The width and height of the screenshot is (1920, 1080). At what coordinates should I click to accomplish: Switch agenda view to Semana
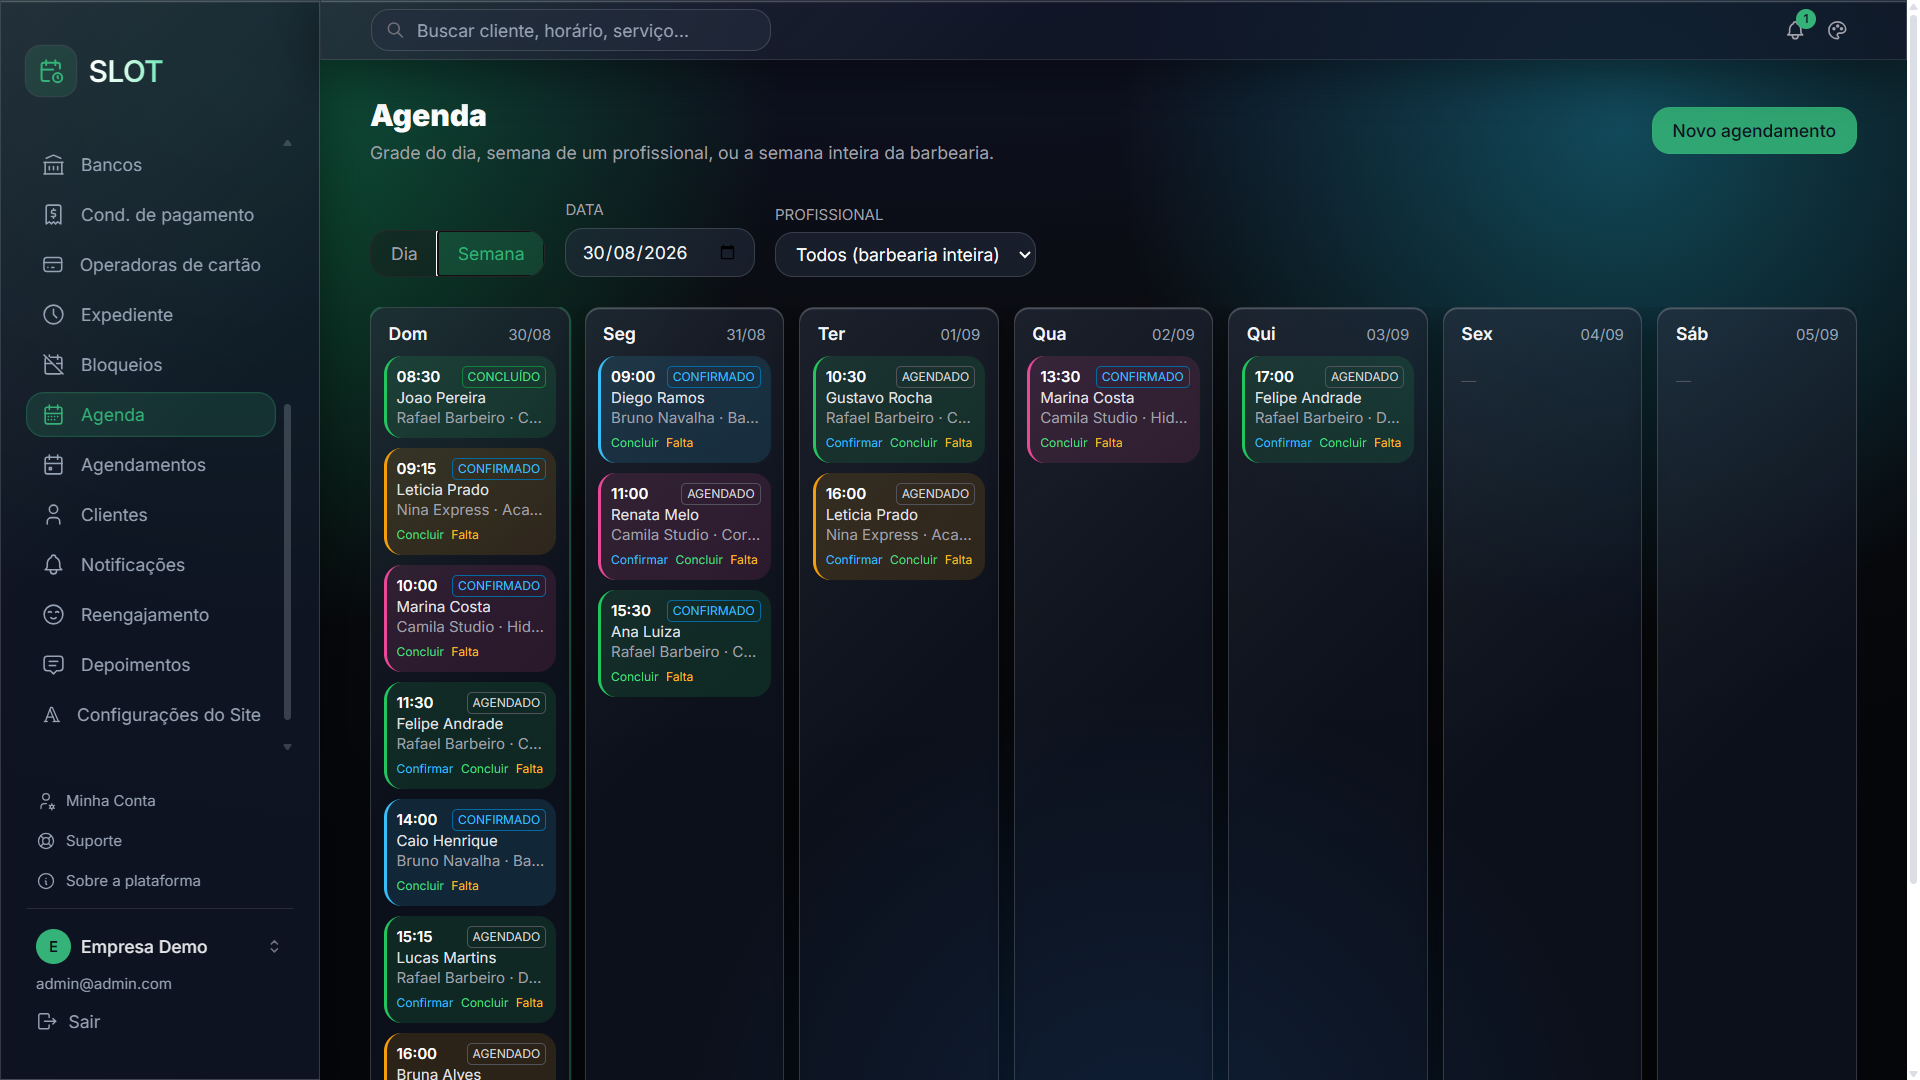click(x=490, y=254)
